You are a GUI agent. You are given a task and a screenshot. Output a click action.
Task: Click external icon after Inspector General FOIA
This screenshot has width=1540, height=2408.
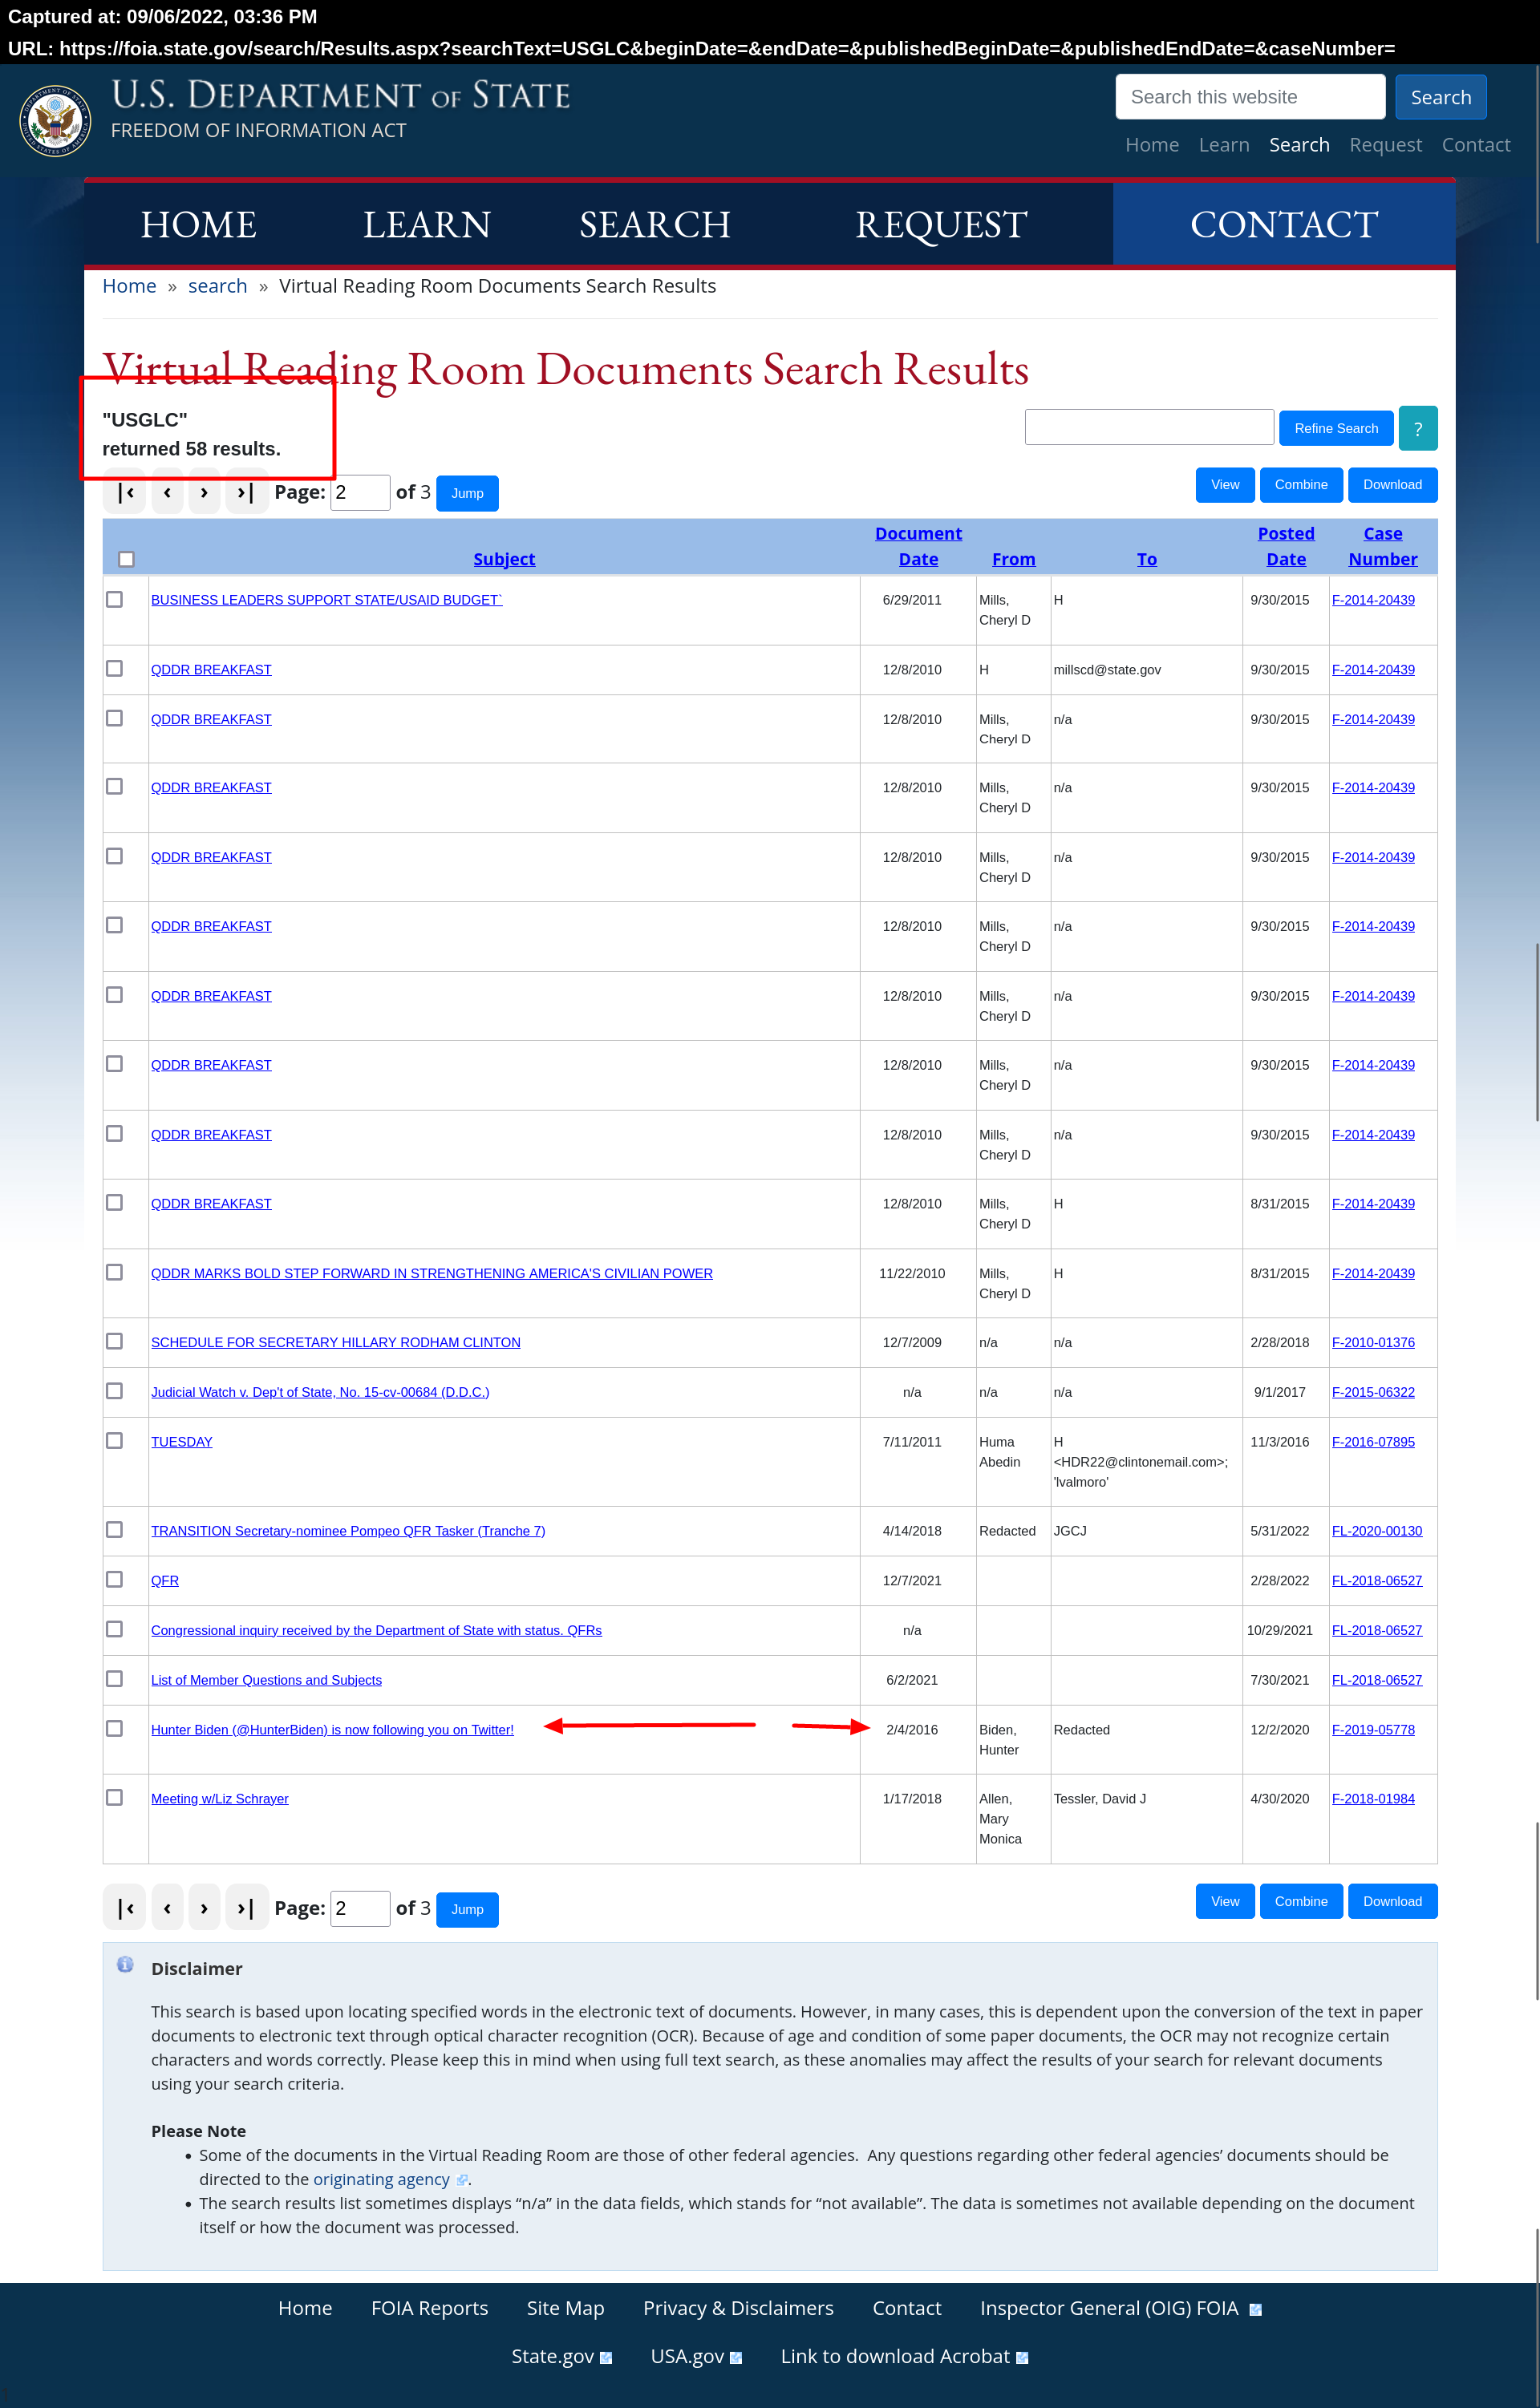1255,2310
